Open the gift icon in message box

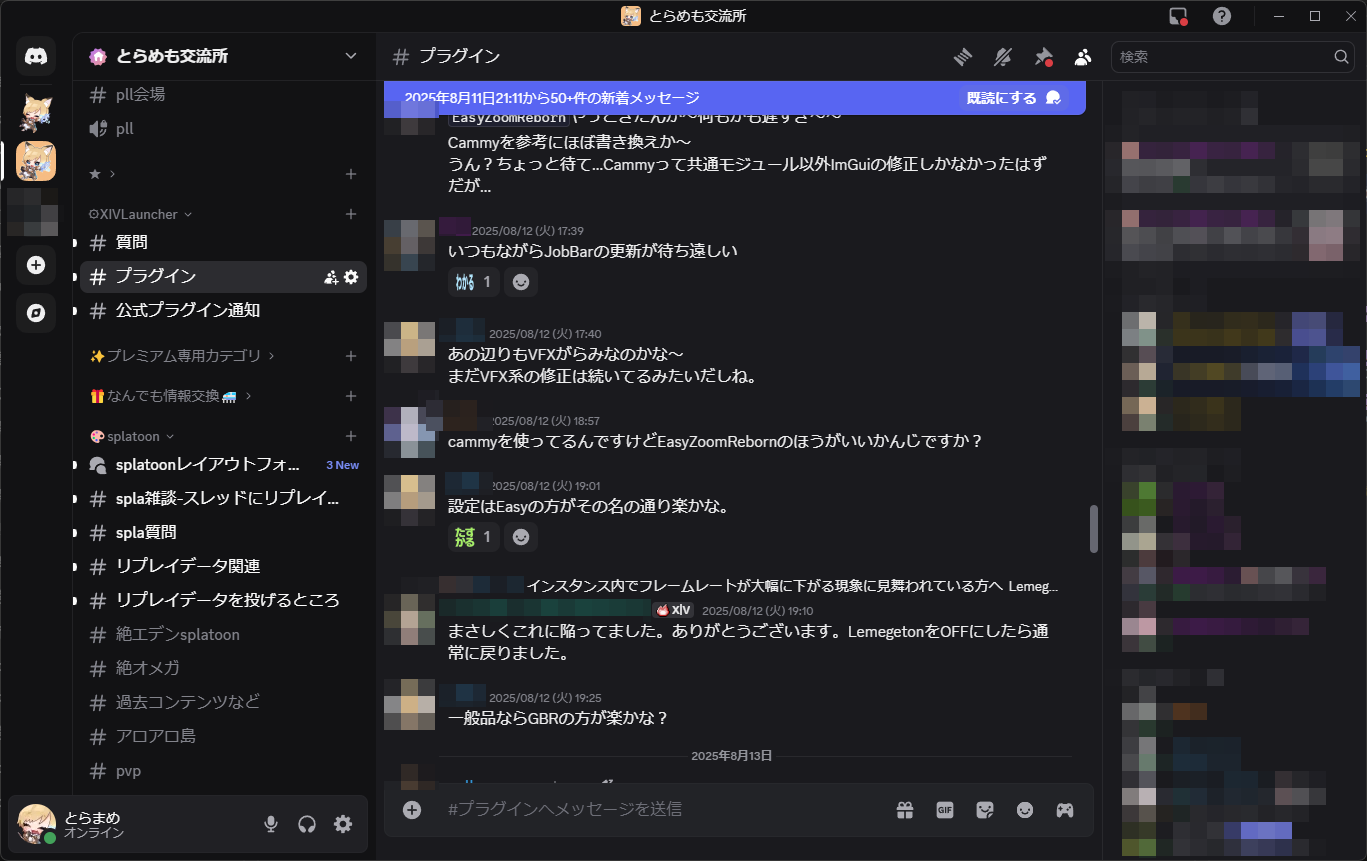(x=905, y=810)
